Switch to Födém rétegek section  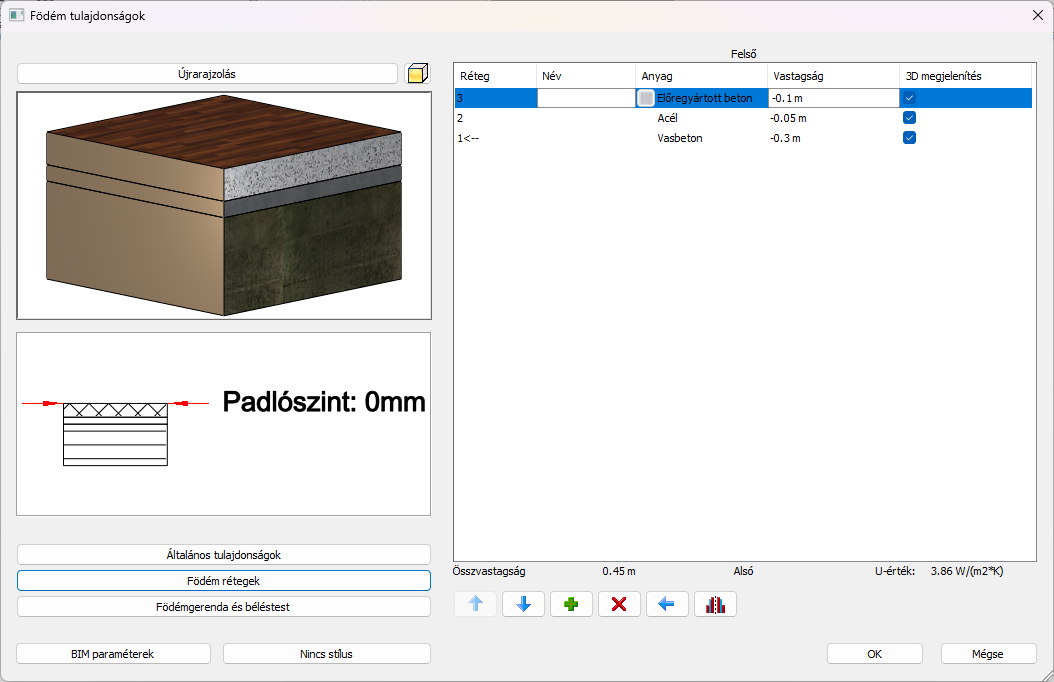(x=224, y=581)
